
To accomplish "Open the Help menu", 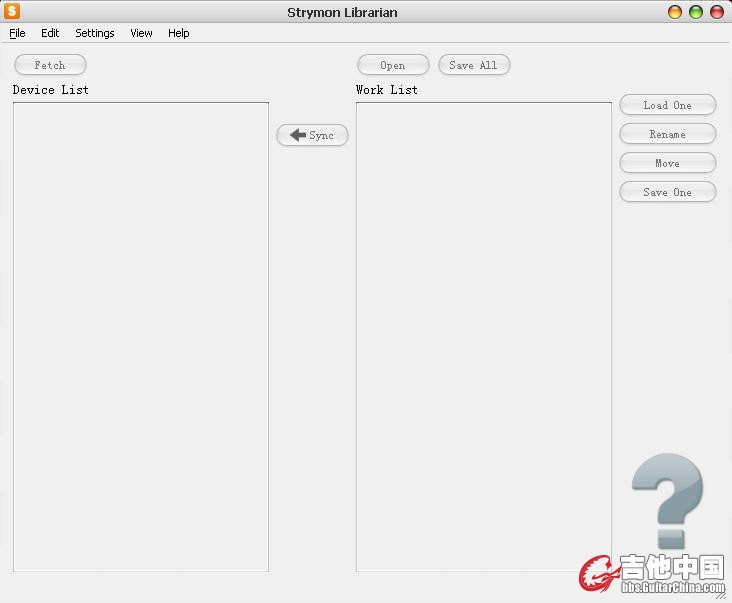I will (x=179, y=33).
